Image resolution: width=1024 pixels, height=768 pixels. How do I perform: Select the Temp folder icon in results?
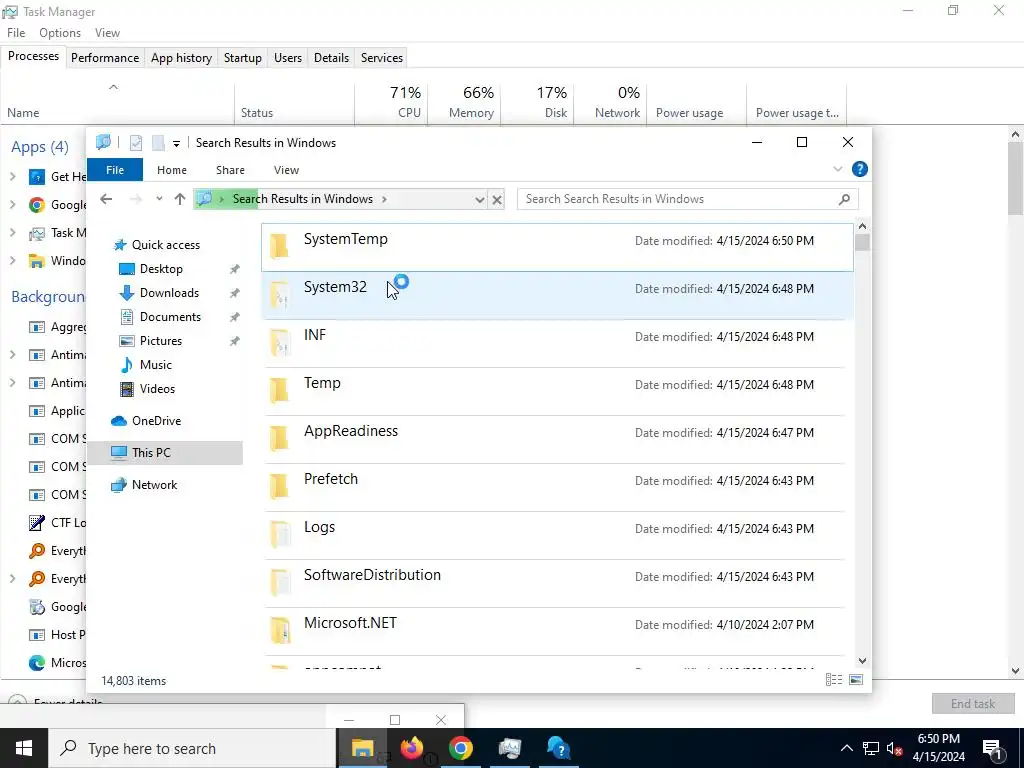point(280,391)
